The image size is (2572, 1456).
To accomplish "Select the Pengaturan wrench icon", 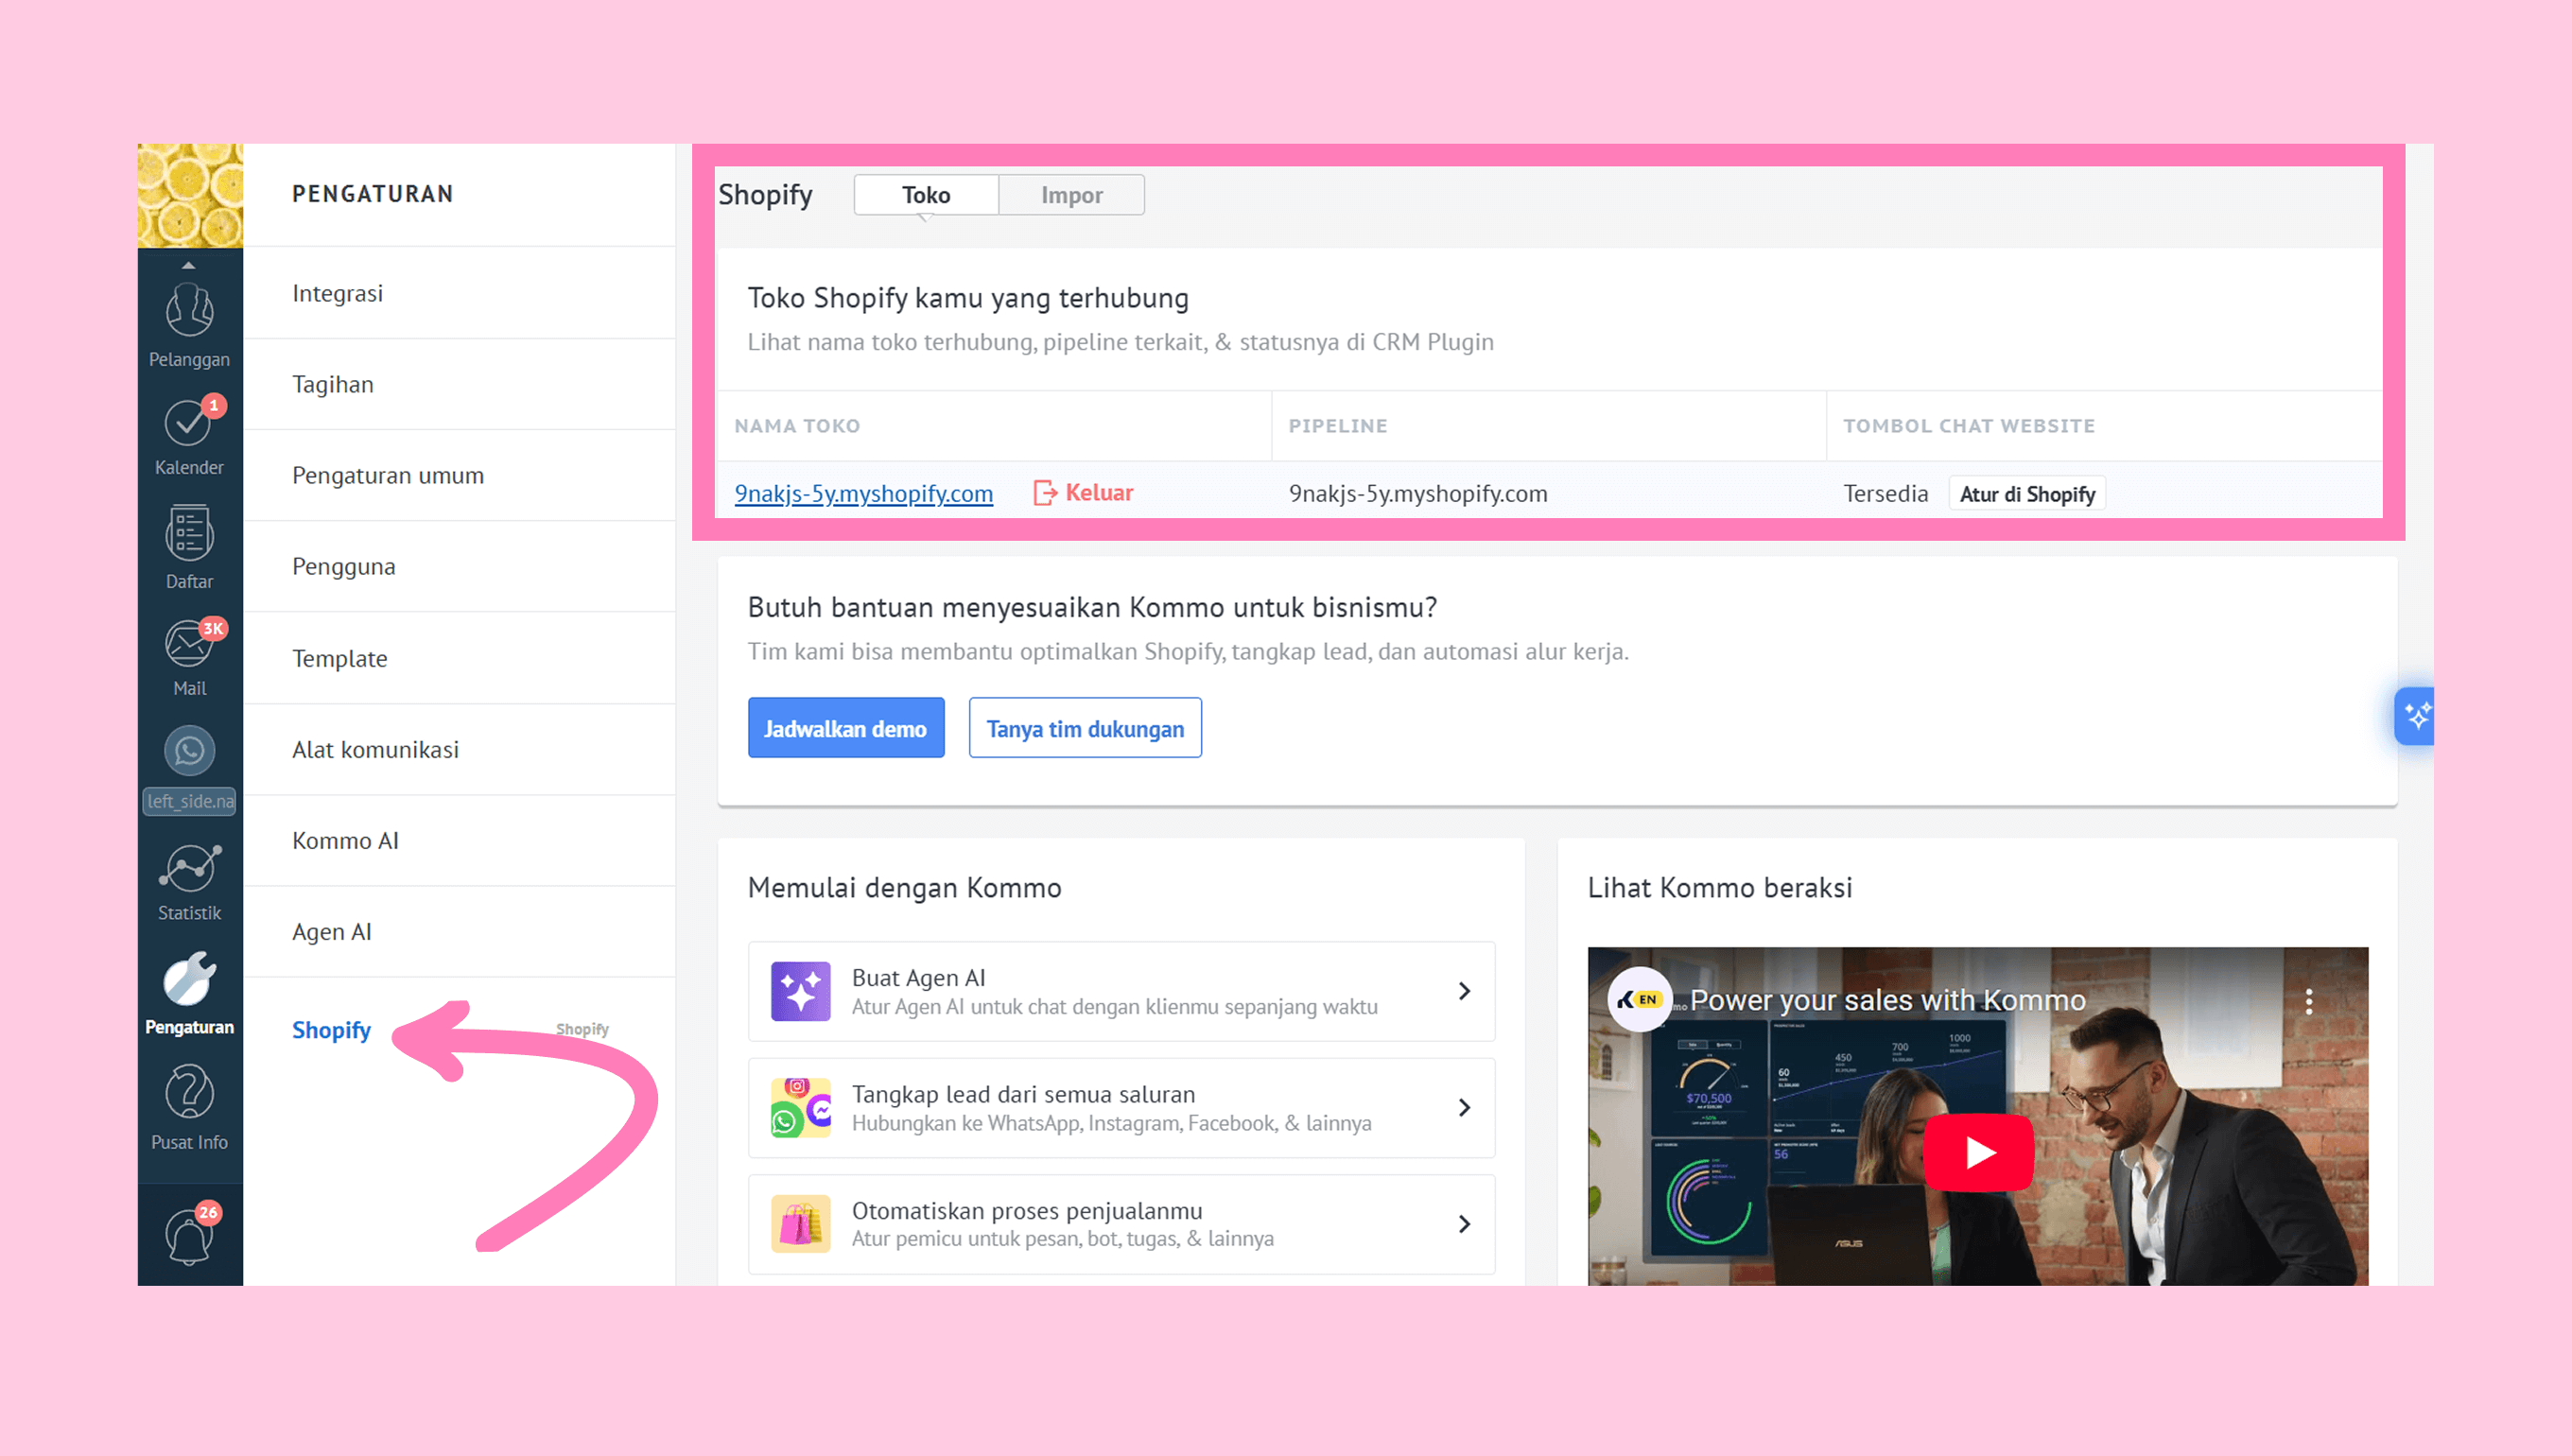I will [x=189, y=992].
